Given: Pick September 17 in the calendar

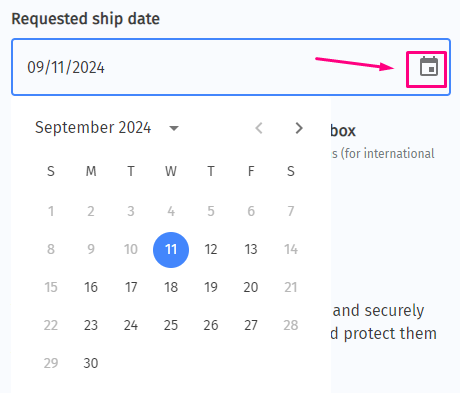Looking at the screenshot, I should point(131,287).
